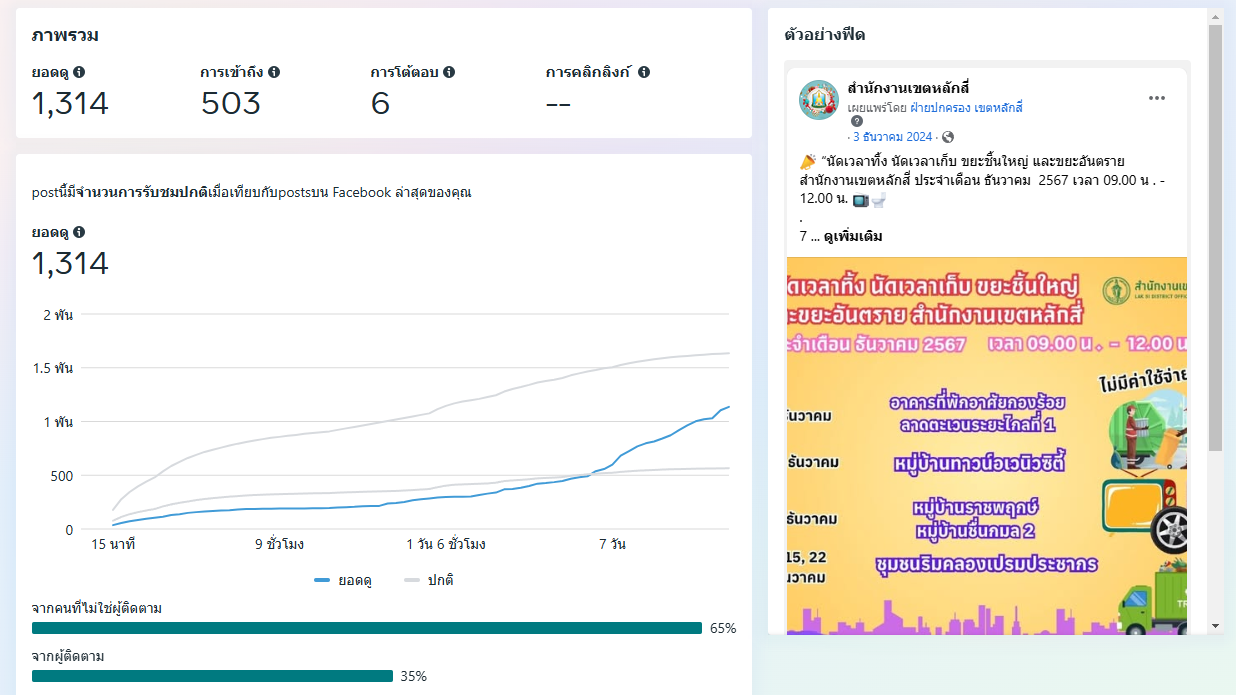Click the scrollbar up arrow in feed preview
Viewport: 1236px width, 695px height.
1216,17
